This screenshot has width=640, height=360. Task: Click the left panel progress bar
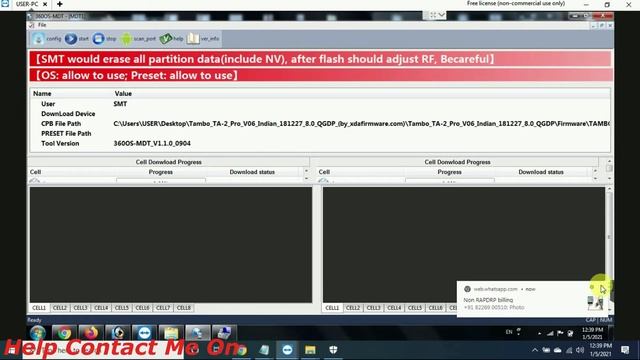161,180
